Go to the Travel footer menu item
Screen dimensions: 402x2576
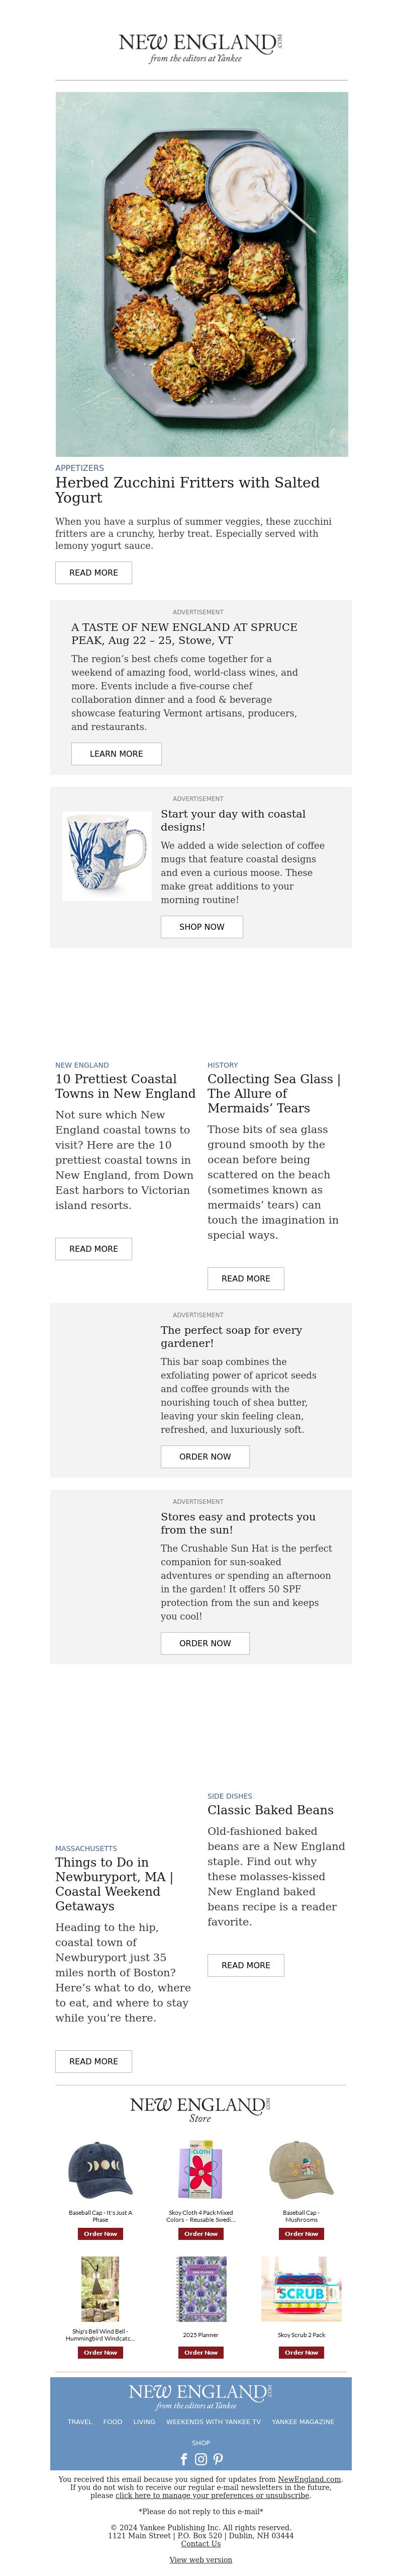point(80,2422)
